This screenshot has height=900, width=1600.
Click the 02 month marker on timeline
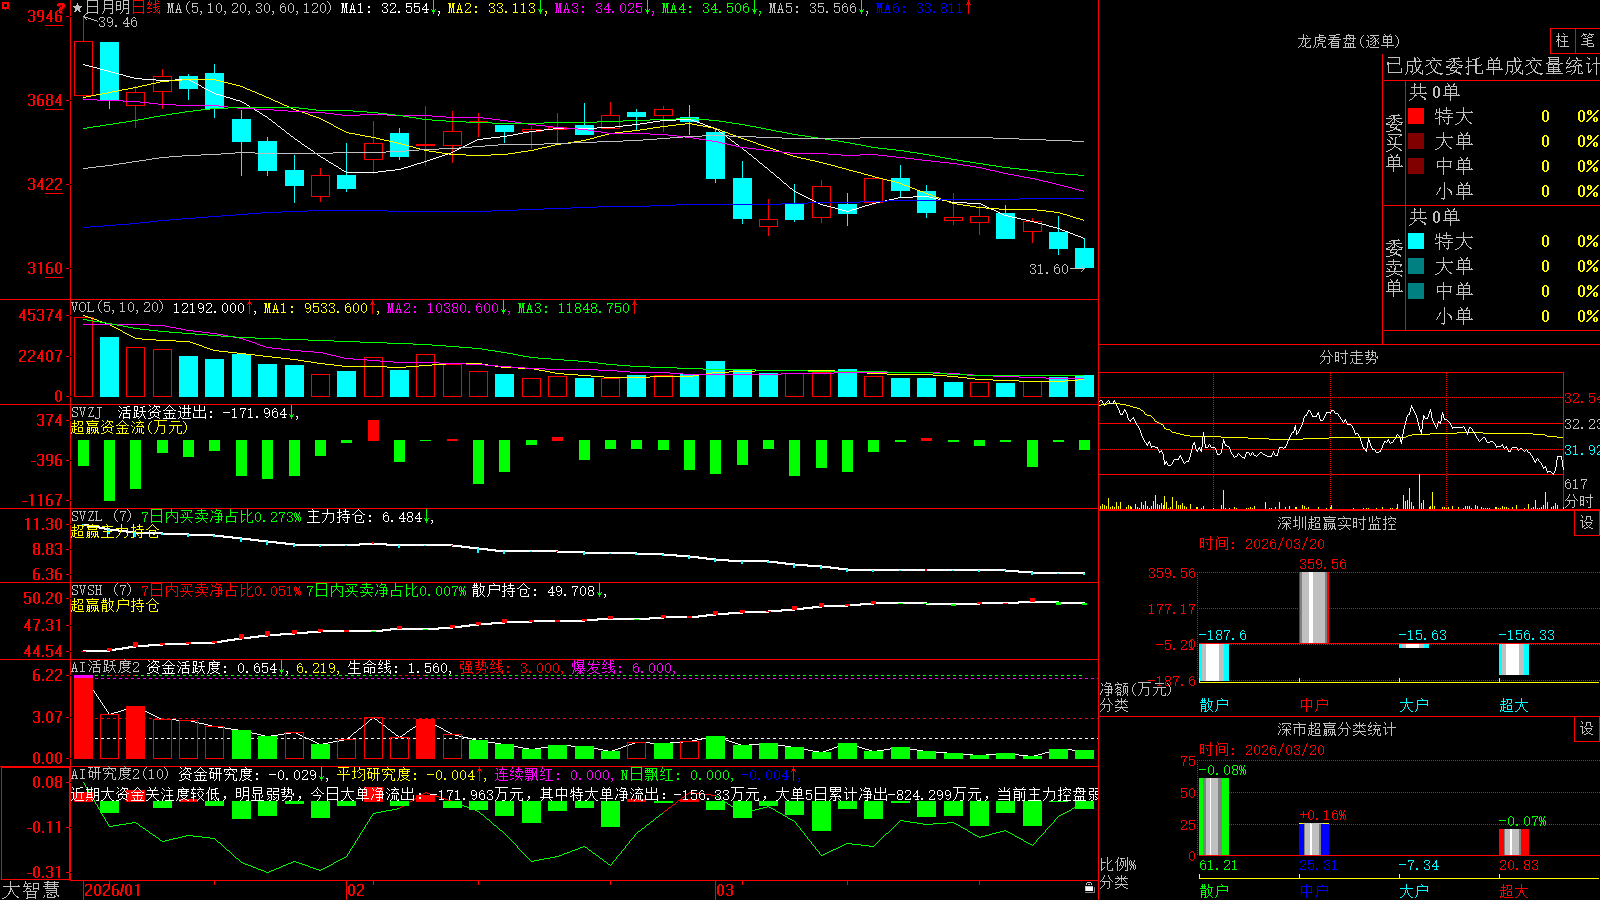click(355, 890)
